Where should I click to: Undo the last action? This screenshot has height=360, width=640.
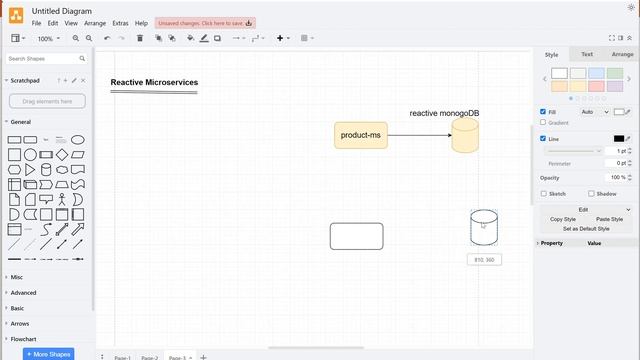tap(107, 38)
